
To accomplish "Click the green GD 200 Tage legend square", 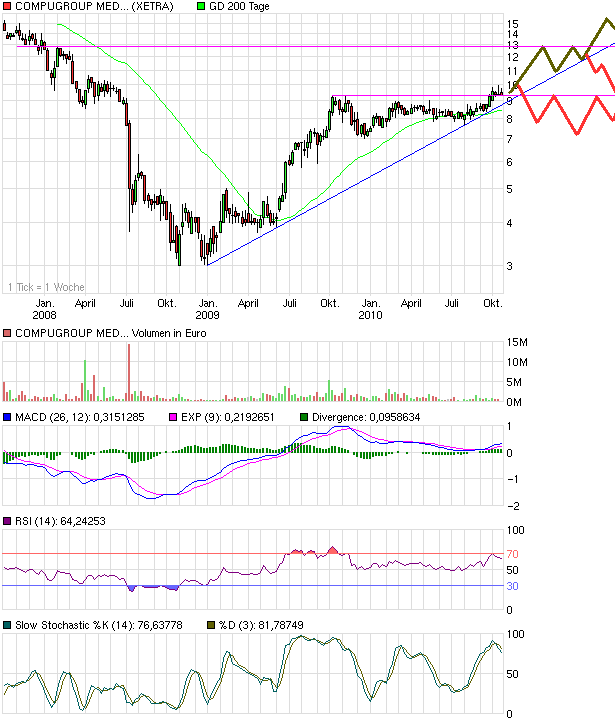I will point(201,7).
